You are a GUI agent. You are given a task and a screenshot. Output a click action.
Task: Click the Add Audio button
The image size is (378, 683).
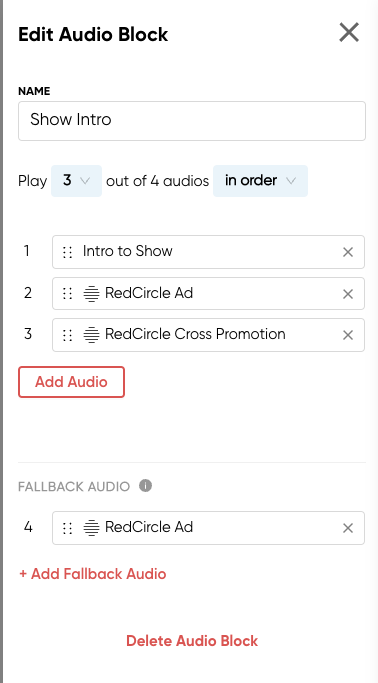[x=71, y=382]
